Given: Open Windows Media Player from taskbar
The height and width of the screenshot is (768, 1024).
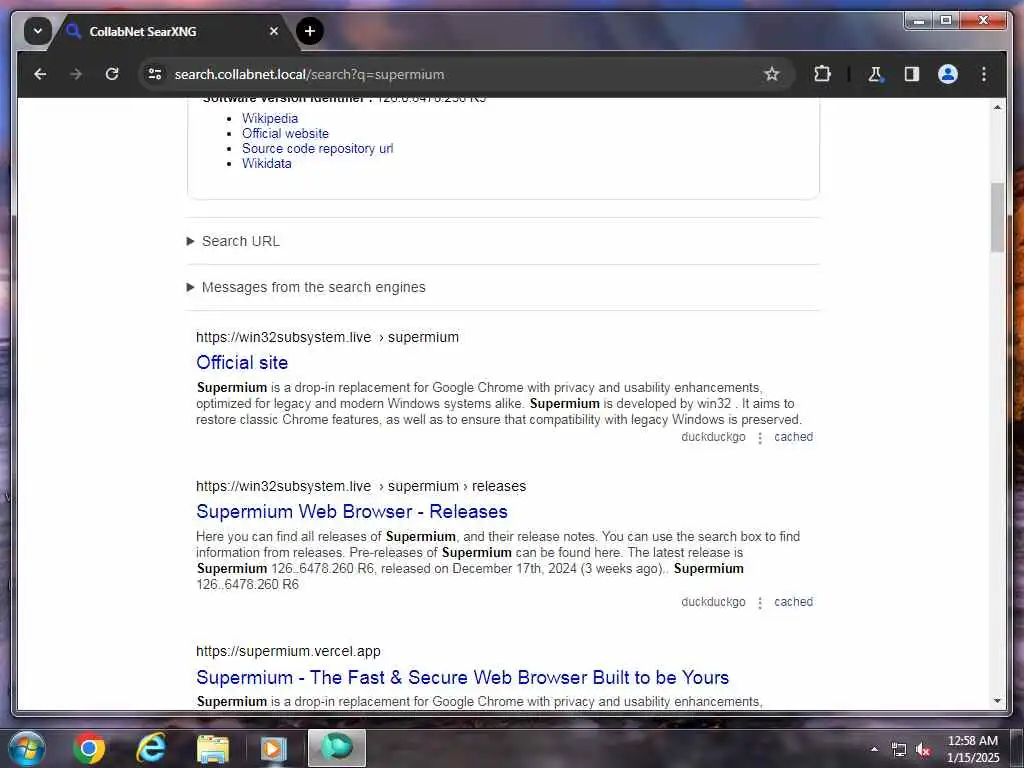Looking at the screenshot, I should [274, 748].
